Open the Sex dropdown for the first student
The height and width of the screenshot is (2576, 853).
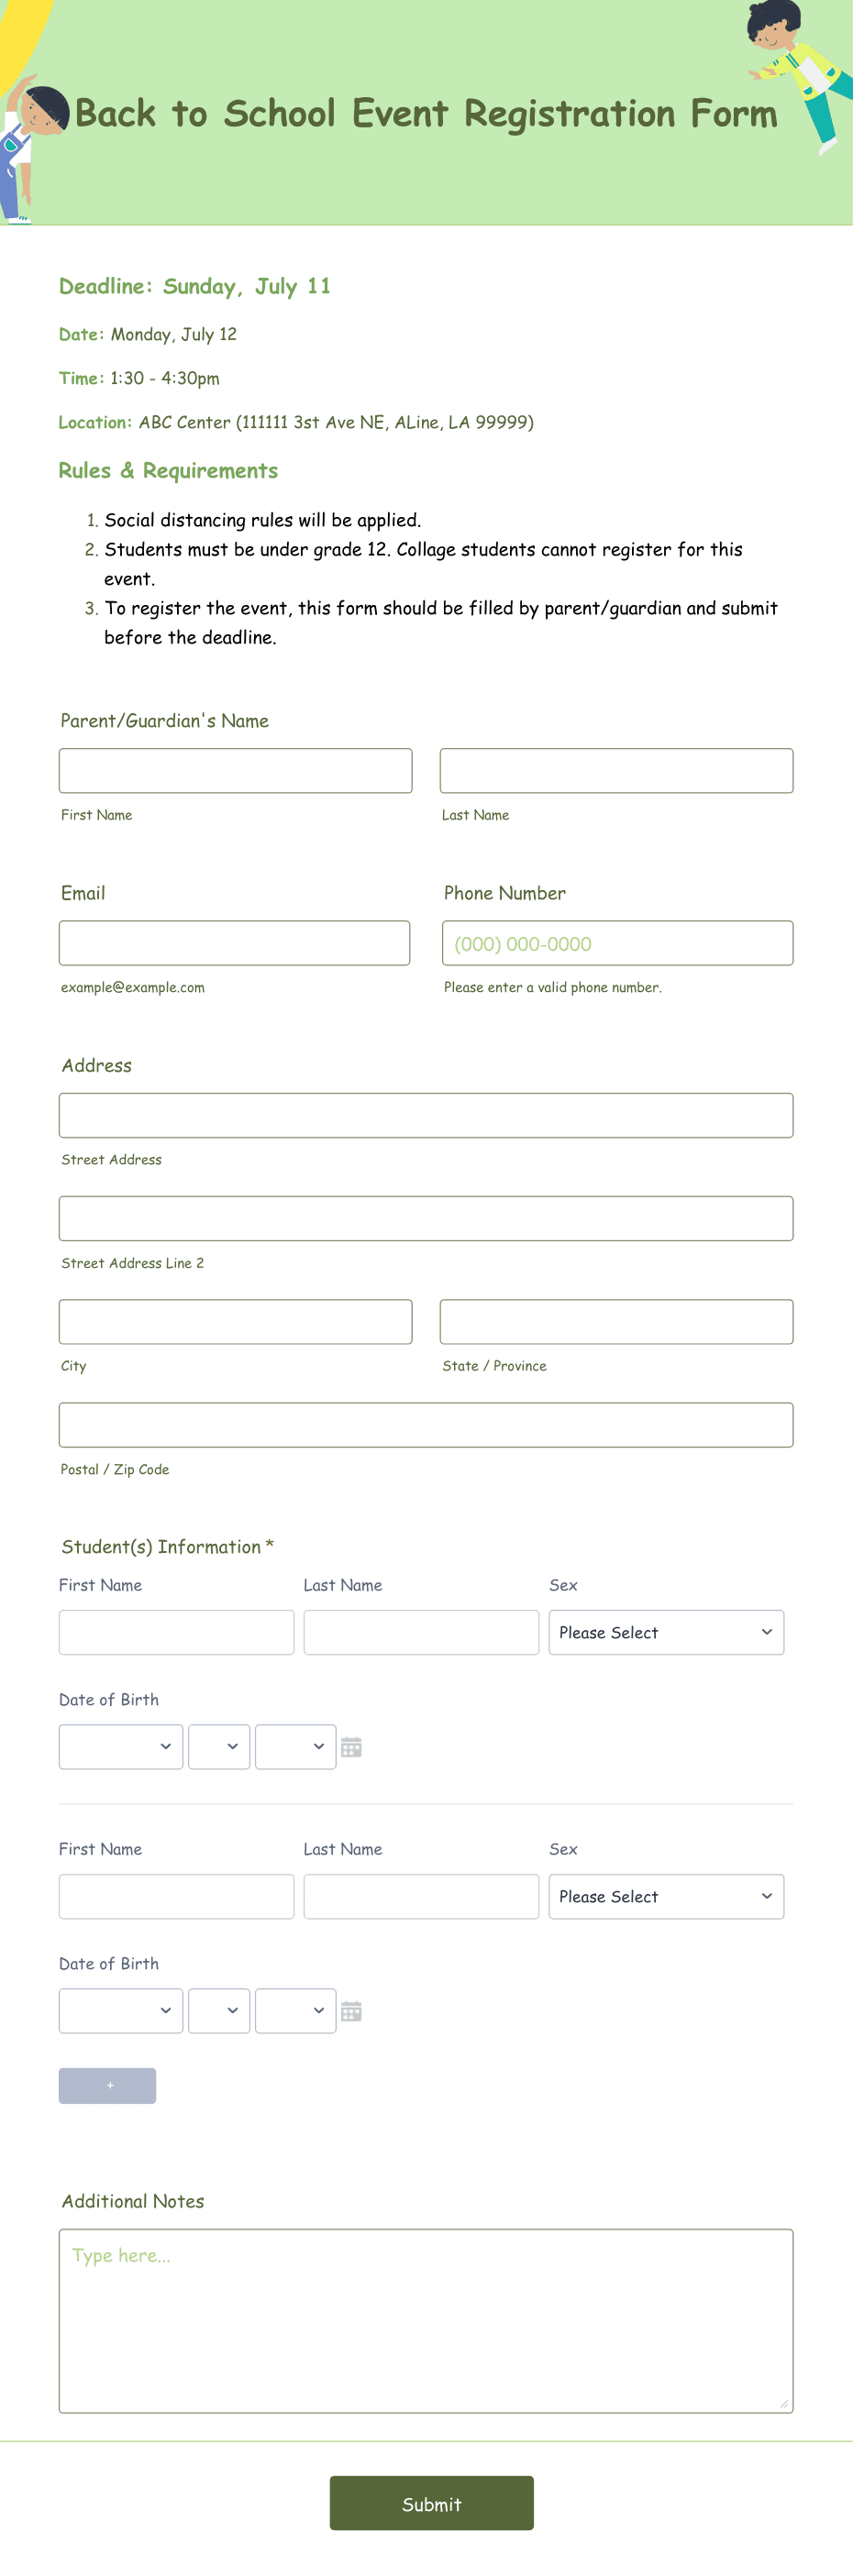click(666, 1632)
